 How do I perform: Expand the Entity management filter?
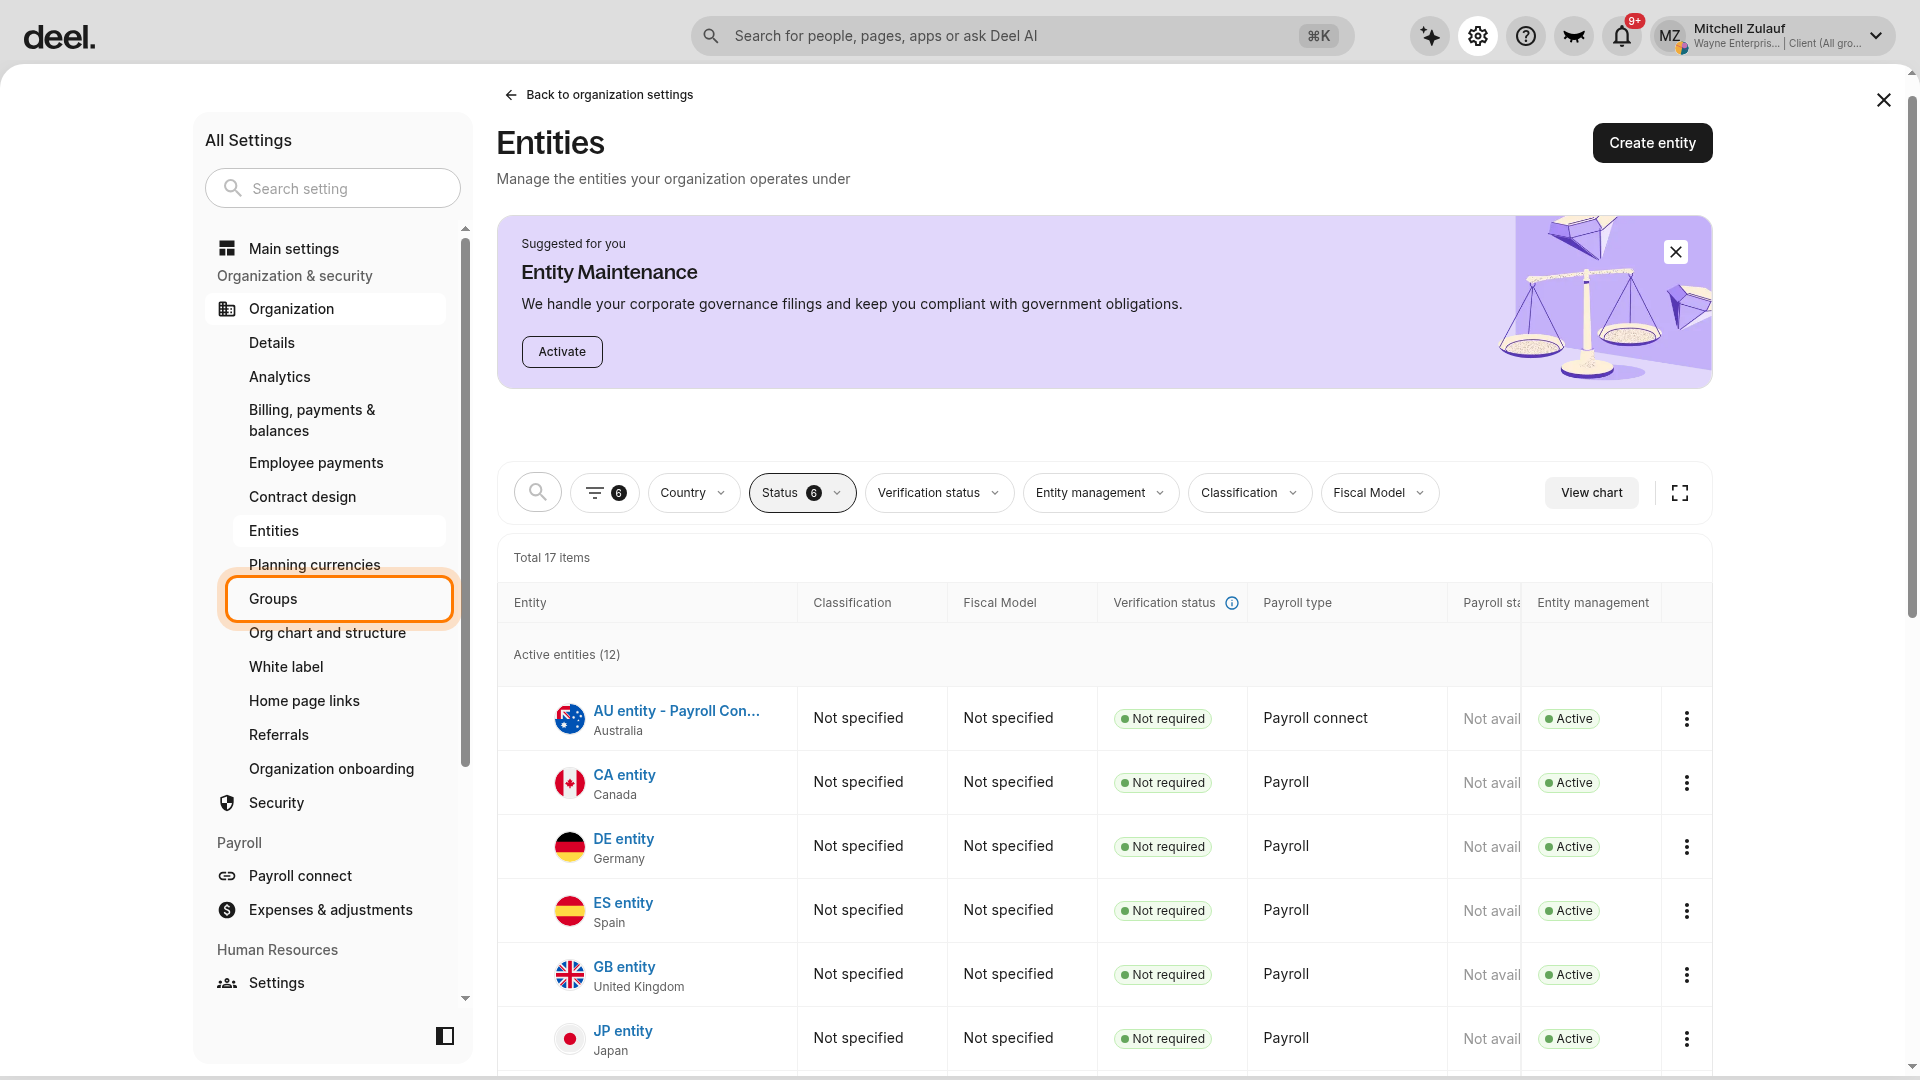(x=1101, y=493)
